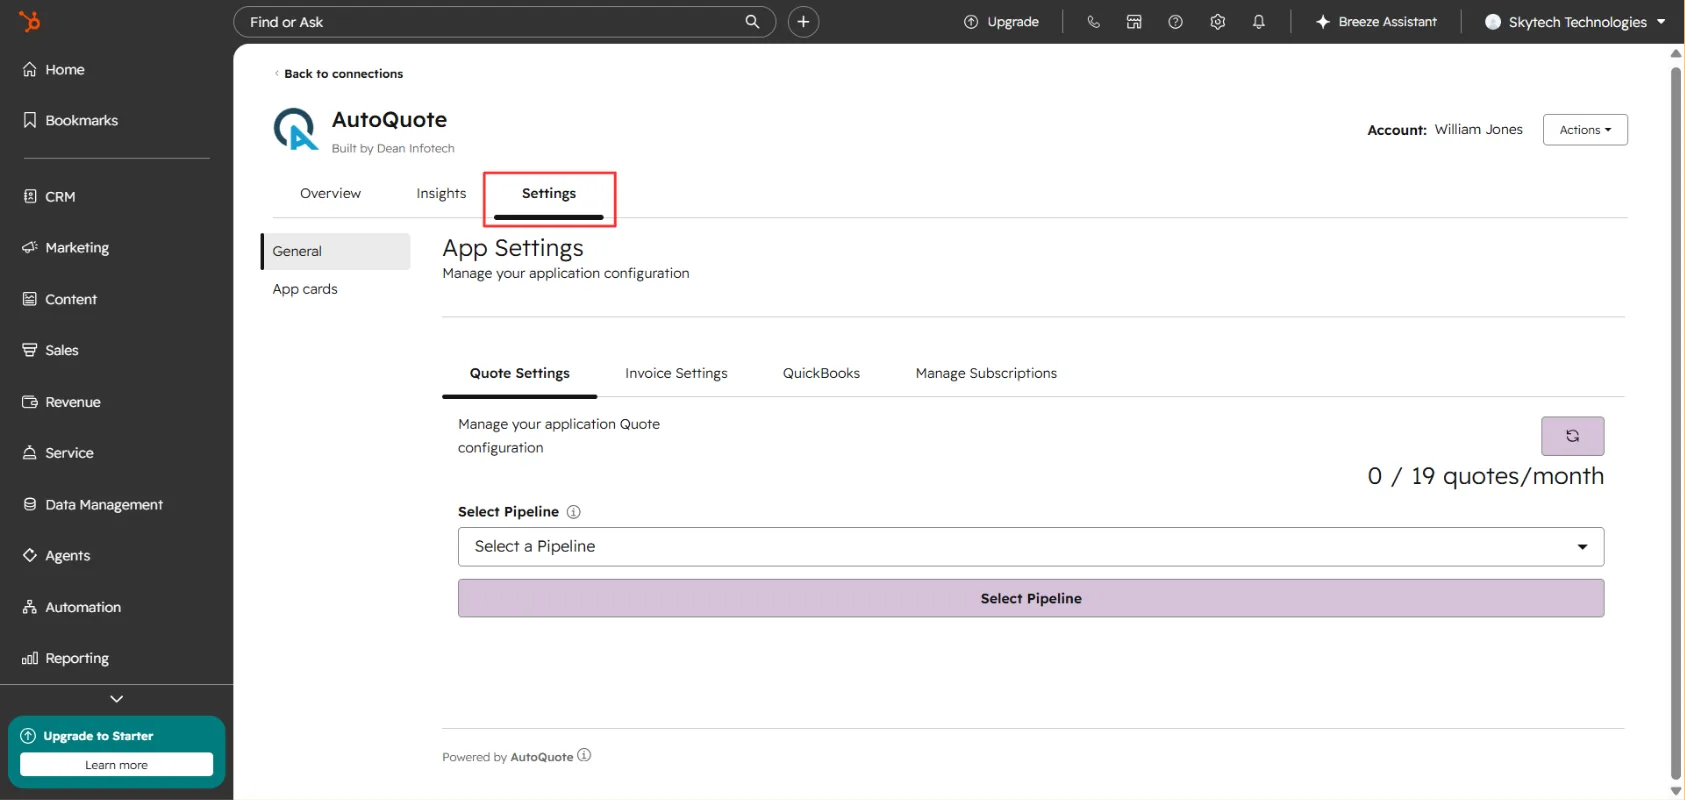Open the marketplace storefront icon
This screenshot has width=1685, height=800.
1134,22
